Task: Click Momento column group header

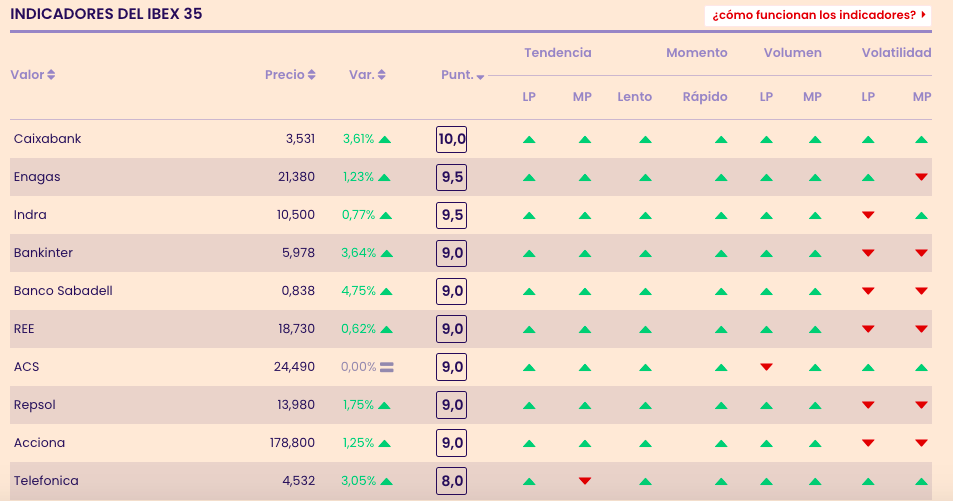Action: click(x=697, y=53)
